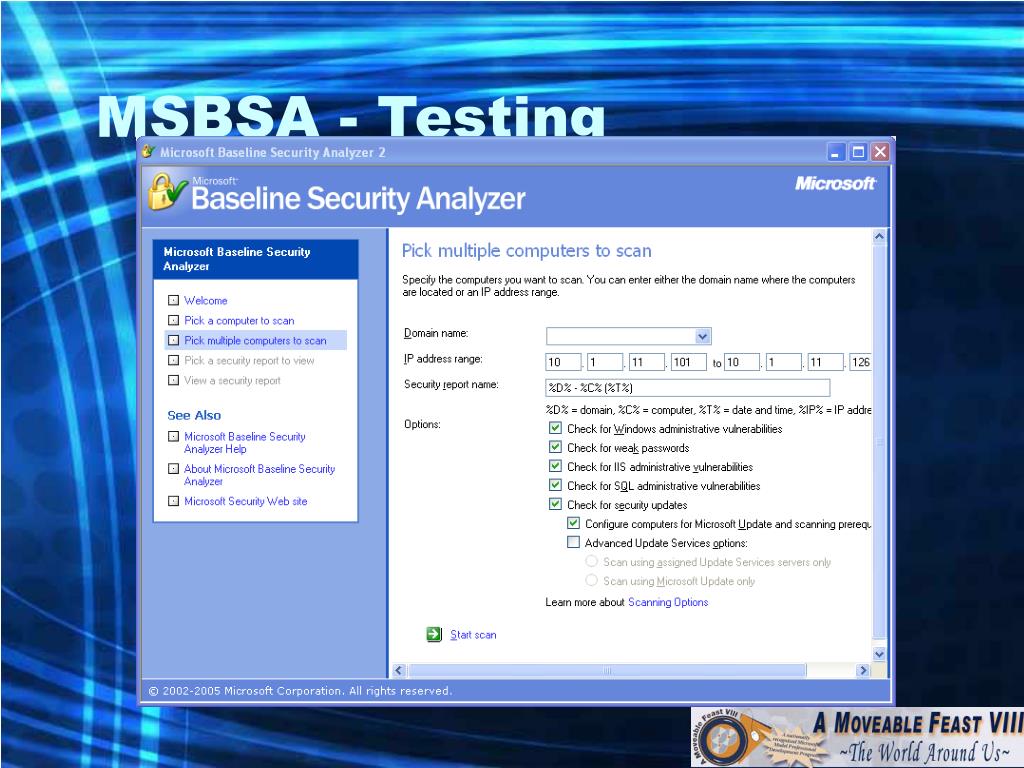Click the Start scan link

click(473, 635)
